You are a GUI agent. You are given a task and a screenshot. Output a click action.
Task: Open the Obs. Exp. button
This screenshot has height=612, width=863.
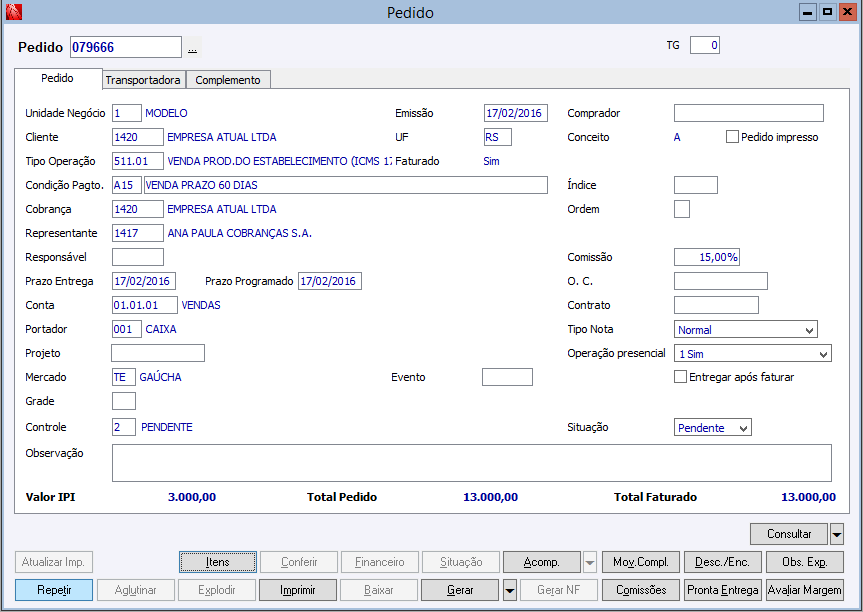tap(804, 562)
